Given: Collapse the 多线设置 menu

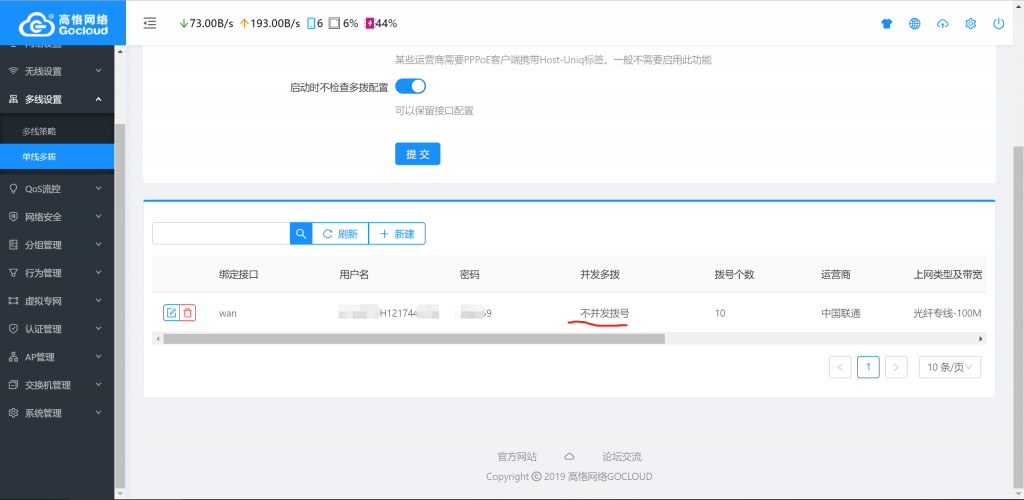Looking at the screenshot, I should tap(57, 99).
